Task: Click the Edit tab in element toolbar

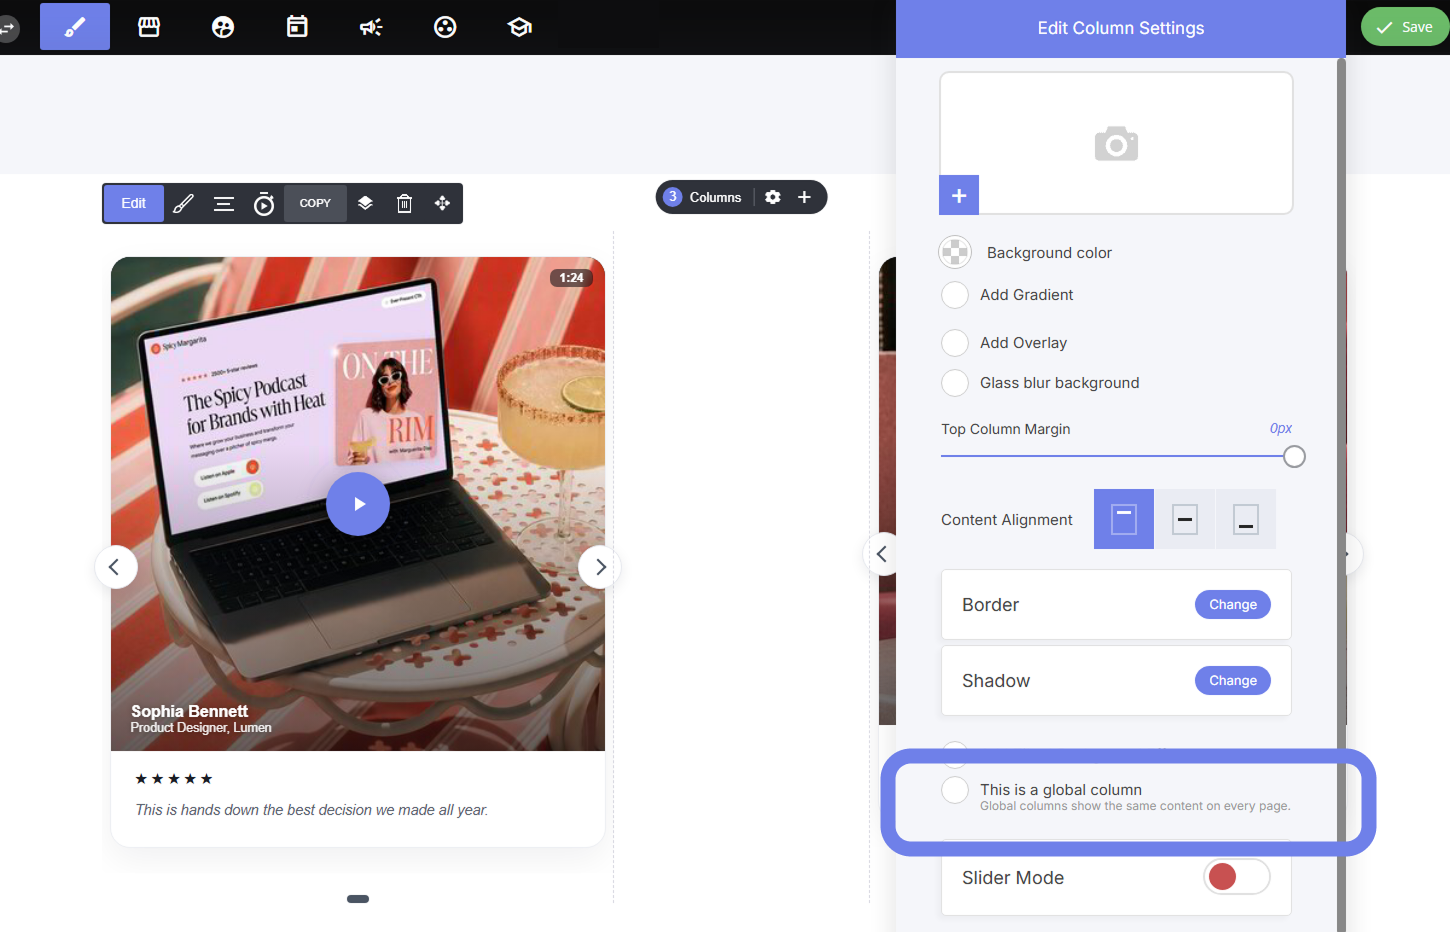Action: point(134,203)
